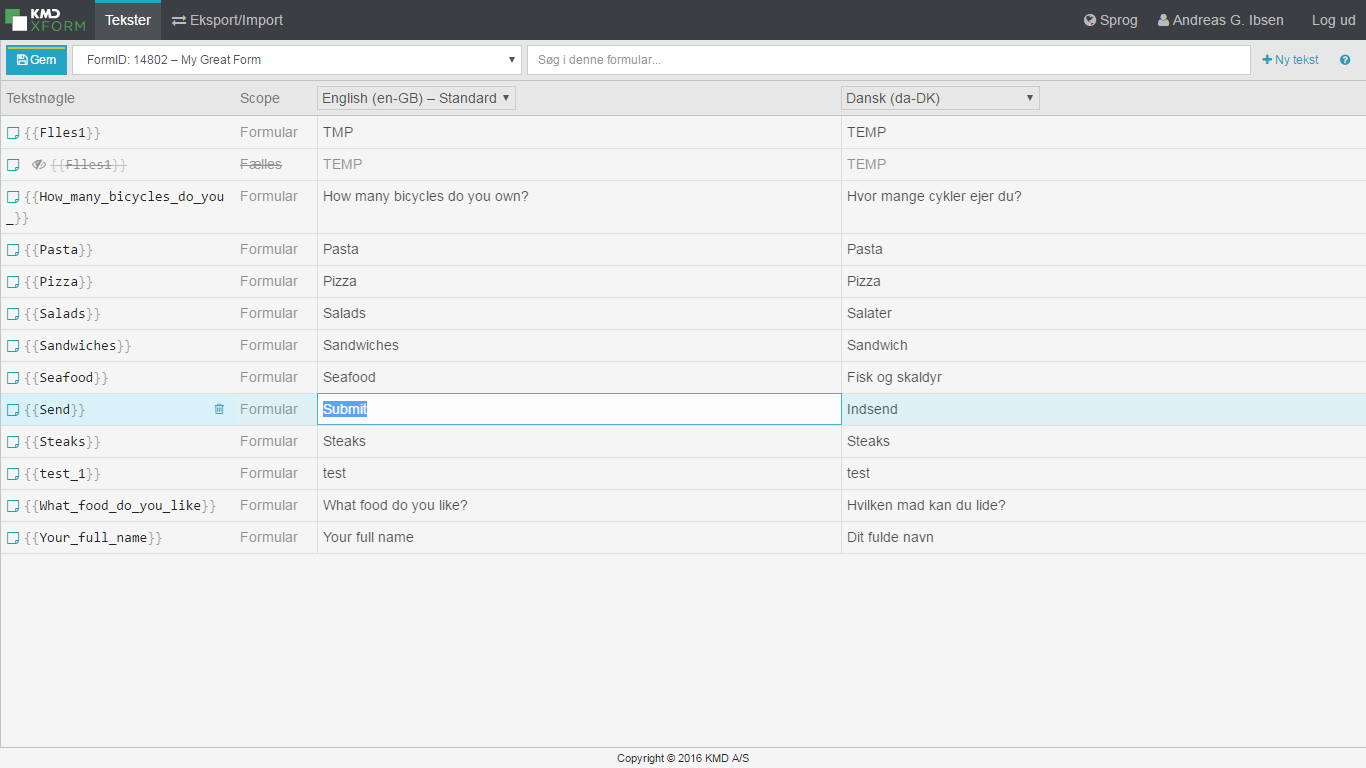Viewport: 1366px width, 768px height.
Task: Expand the Dansk (da-DK) language dropdown
Action: 940,98
